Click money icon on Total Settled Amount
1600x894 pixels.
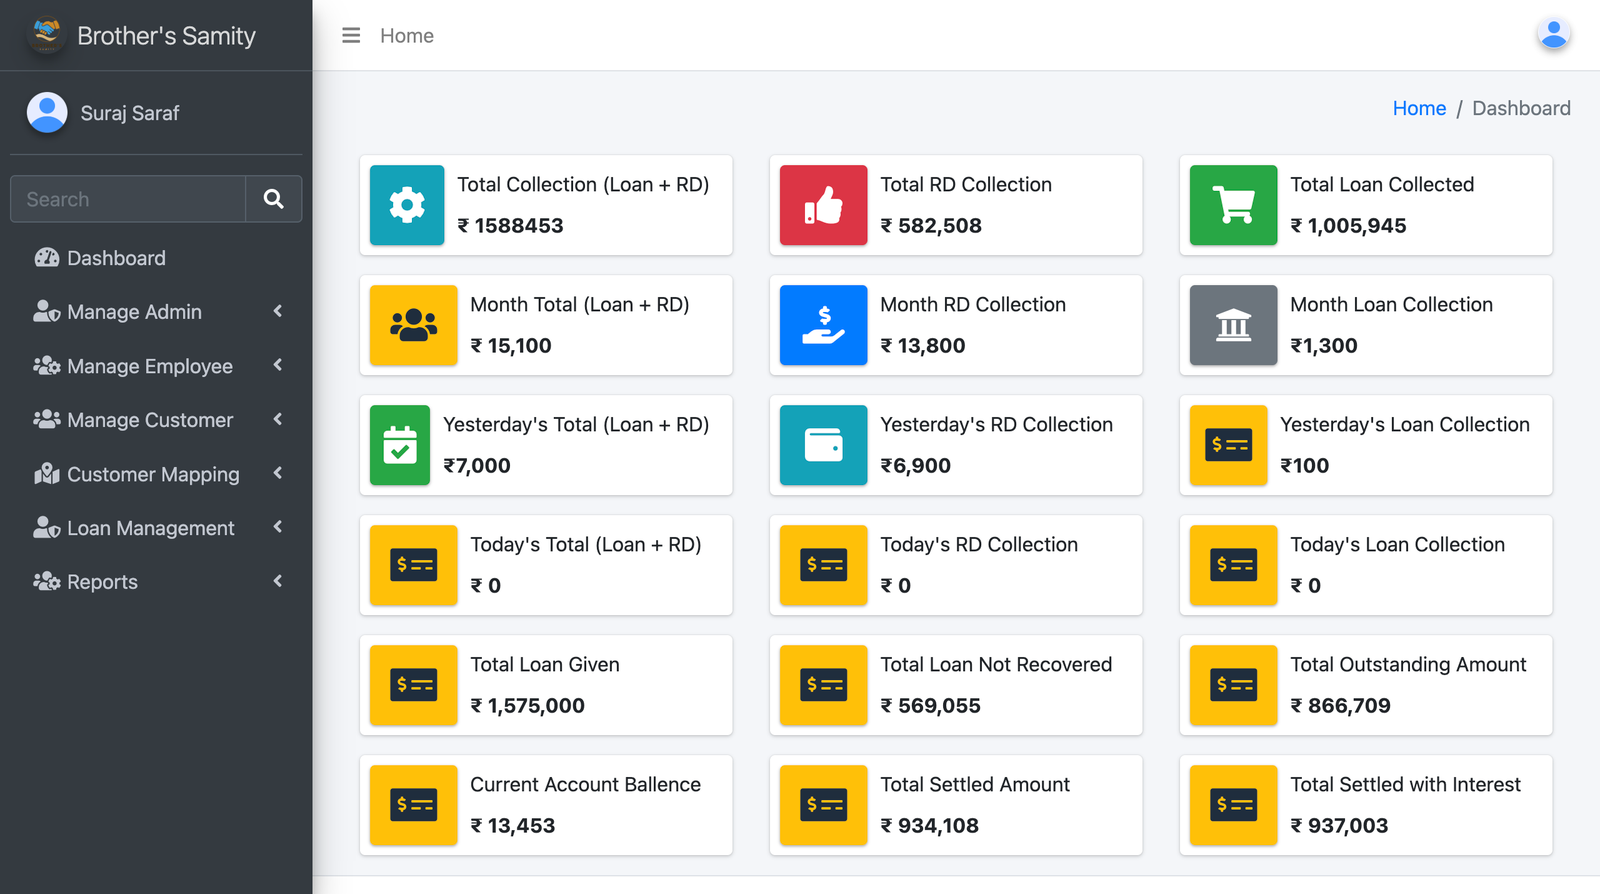coord(824,805)
